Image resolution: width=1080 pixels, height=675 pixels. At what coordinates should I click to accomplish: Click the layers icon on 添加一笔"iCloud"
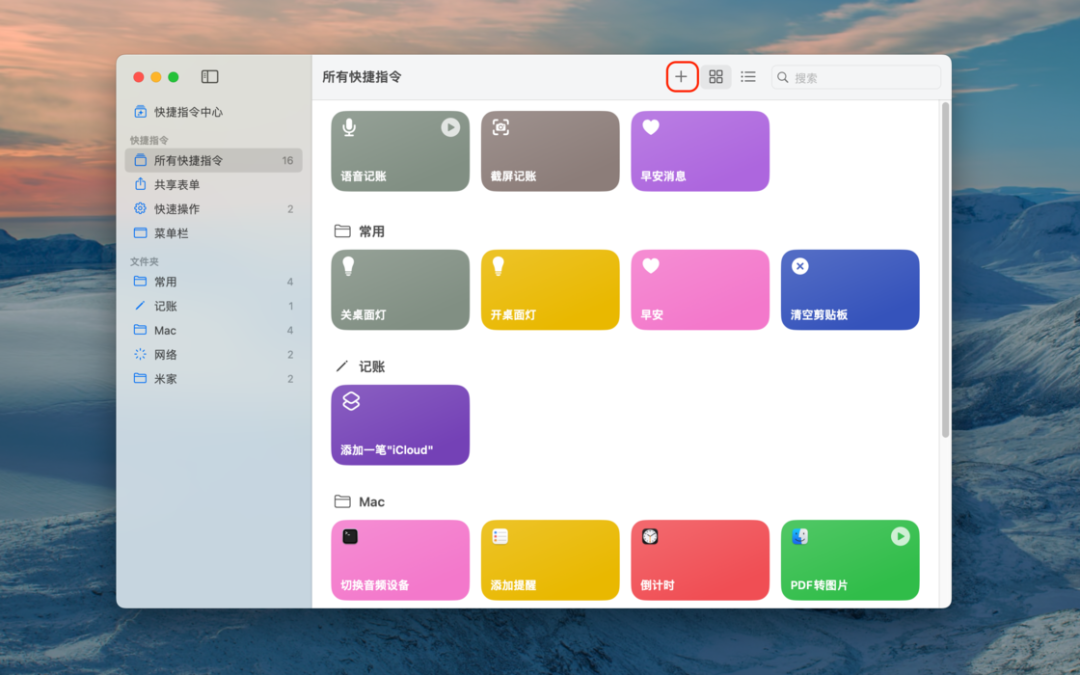click(x=351, y=401)
